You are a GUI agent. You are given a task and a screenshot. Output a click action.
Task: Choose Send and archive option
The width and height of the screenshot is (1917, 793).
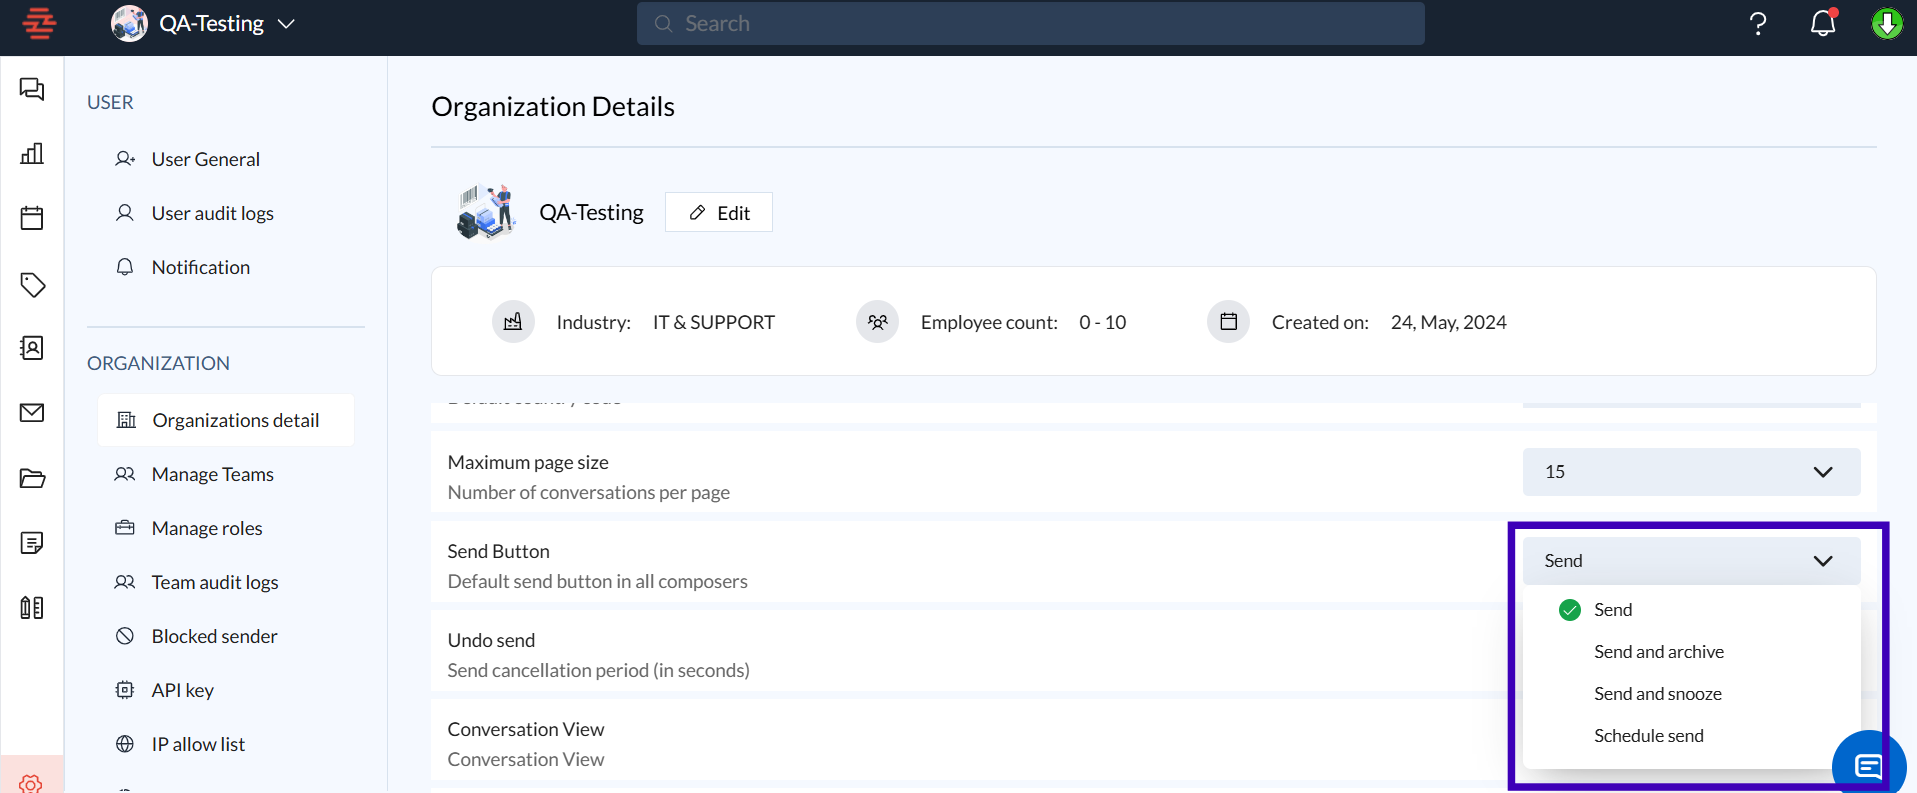[x=1658, y=652]
